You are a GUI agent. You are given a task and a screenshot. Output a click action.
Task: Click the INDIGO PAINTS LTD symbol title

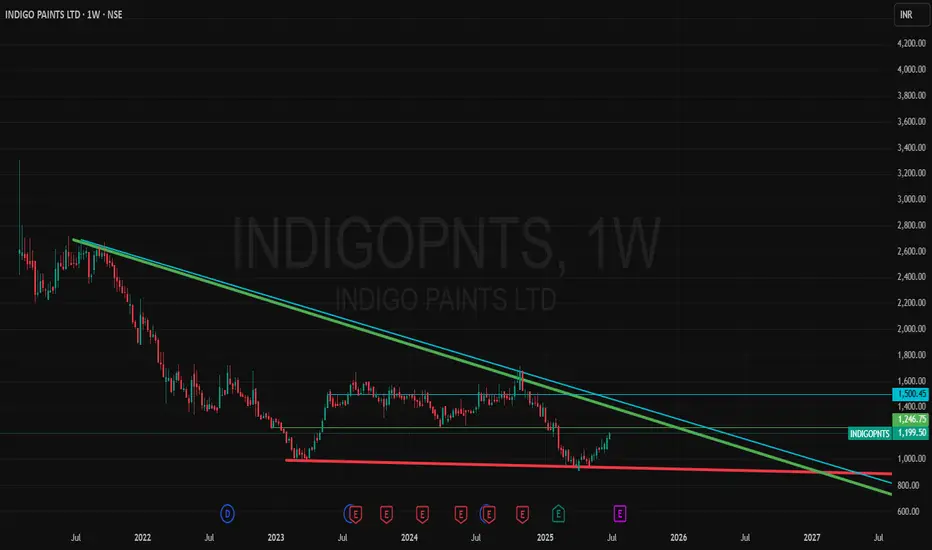(43, 14)
